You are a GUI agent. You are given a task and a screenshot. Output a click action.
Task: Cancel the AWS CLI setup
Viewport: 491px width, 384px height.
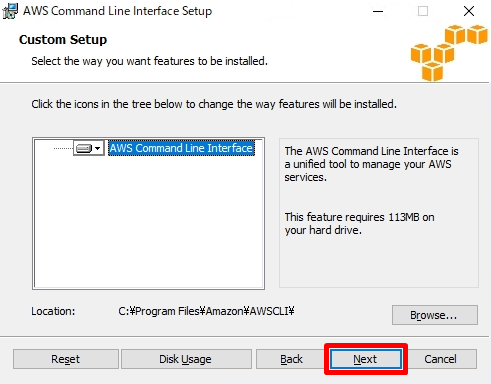(x=441, y=359)
